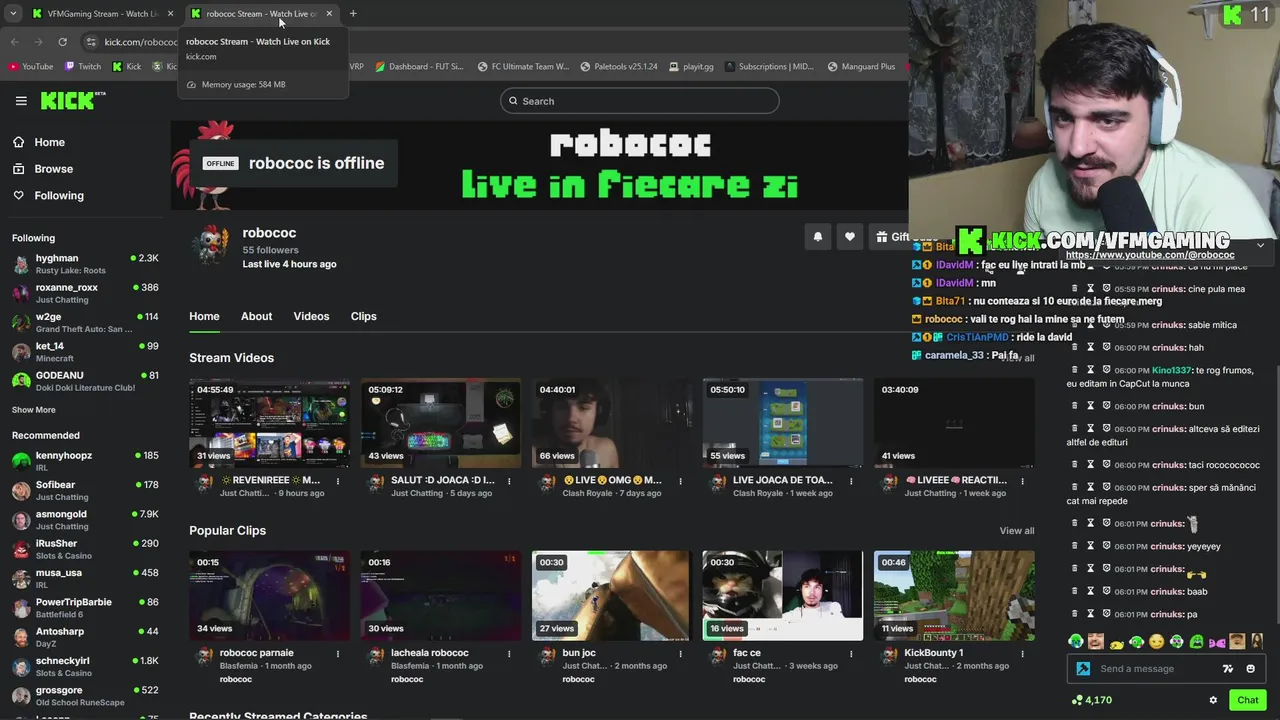Viewport: 1280px width, 720px height.
Task: Open a new browser tab
Action: tap(353, 14)
